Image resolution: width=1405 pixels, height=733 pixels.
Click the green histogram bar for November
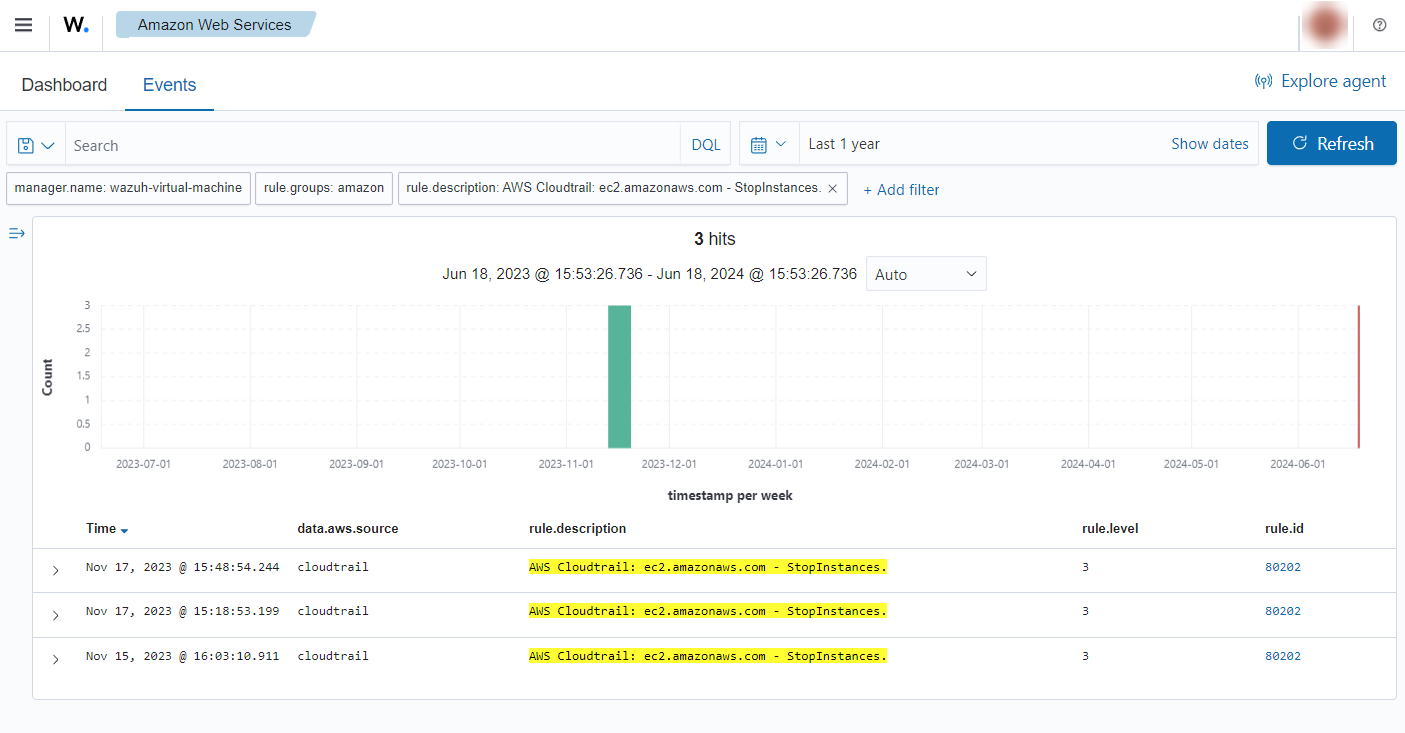tap(619, 376)
